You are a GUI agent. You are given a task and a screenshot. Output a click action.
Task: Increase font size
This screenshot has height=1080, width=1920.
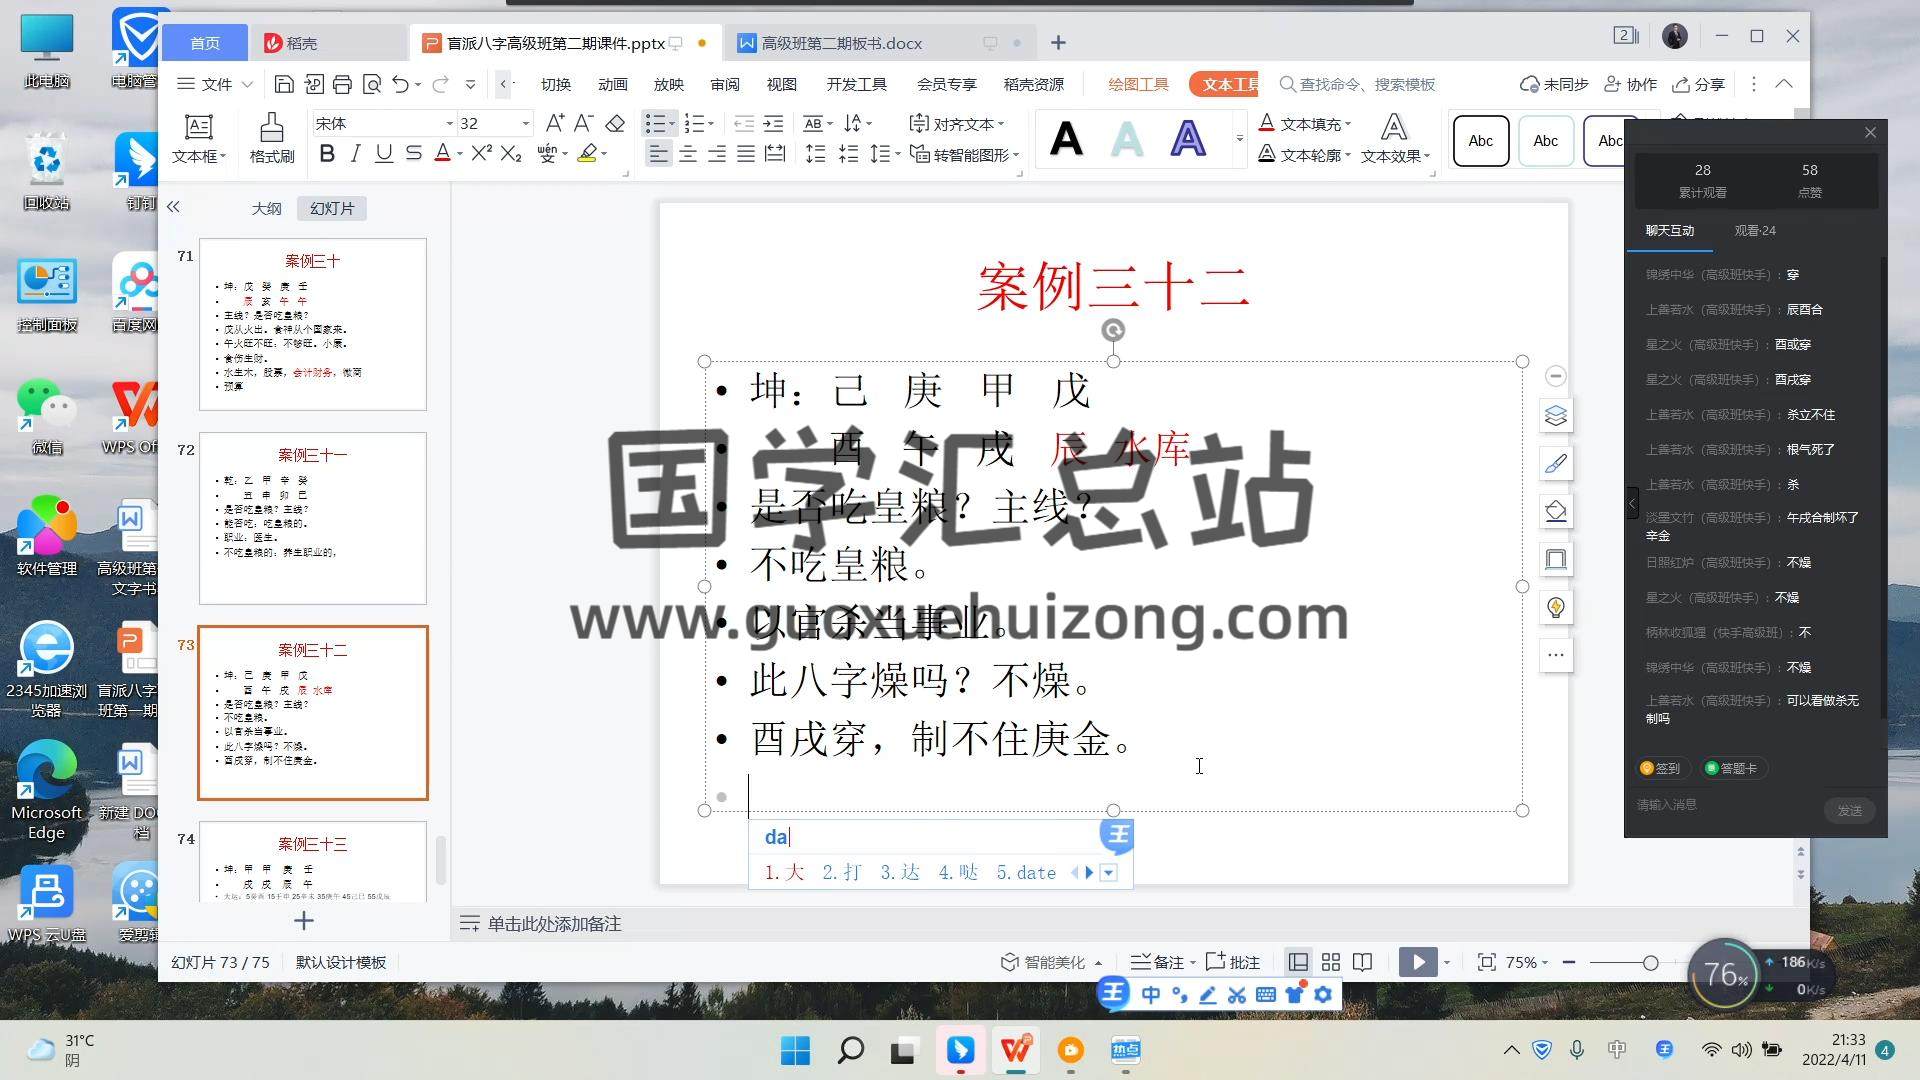(x=554, y=123)
